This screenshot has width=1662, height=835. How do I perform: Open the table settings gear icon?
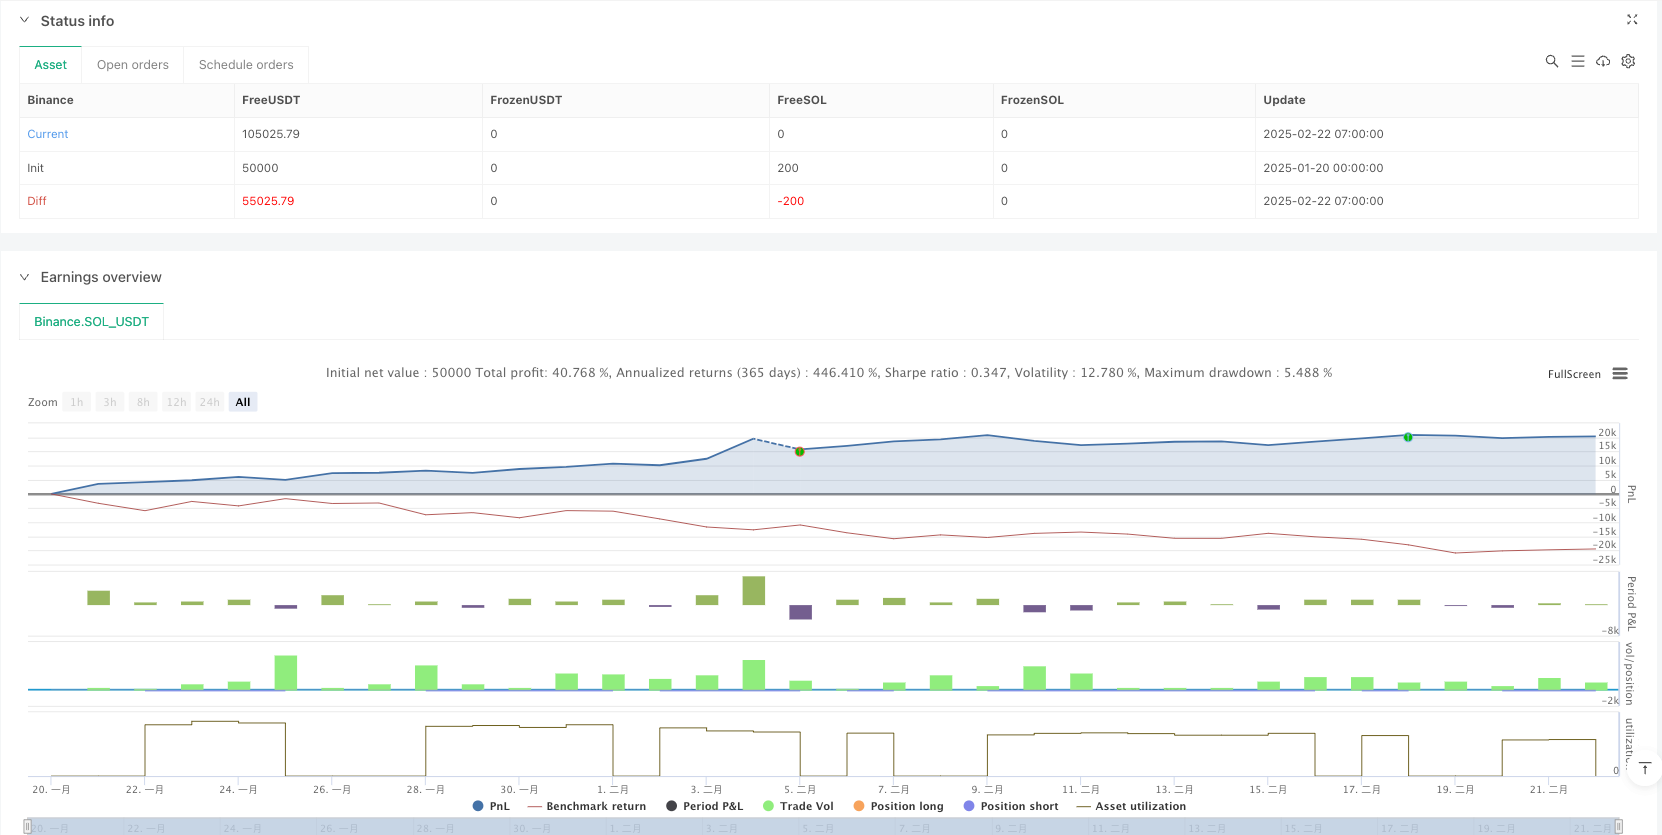(1628, 61)
